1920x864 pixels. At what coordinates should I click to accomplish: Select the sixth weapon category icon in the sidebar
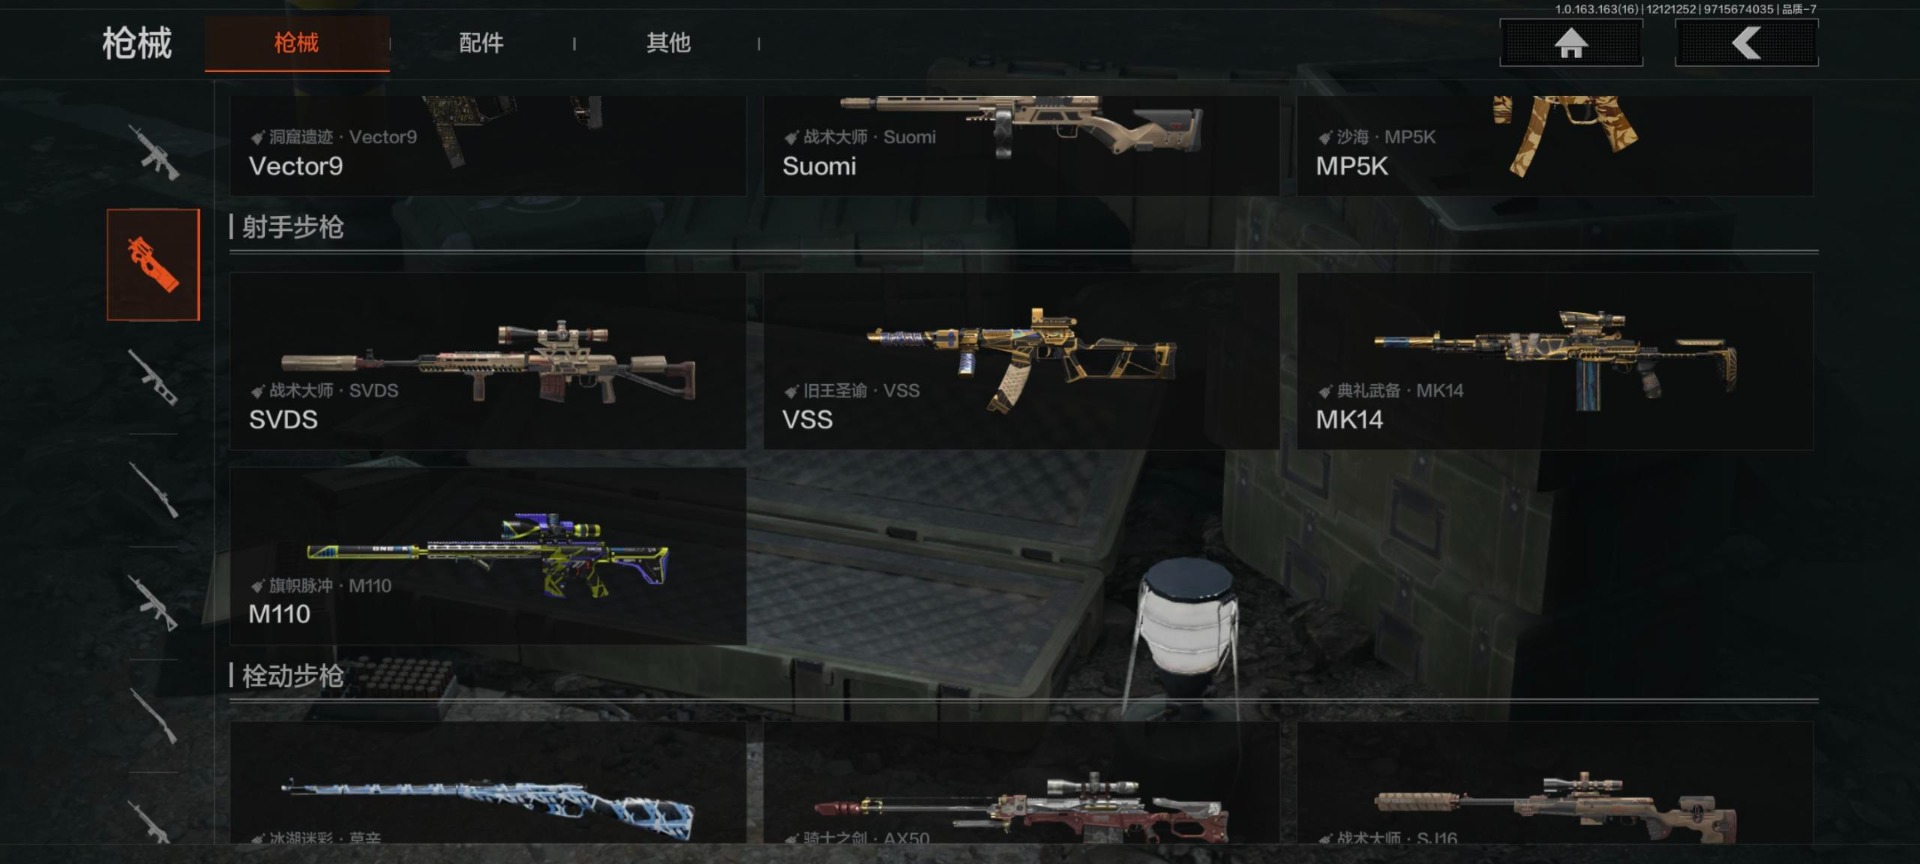pos(153,716)
